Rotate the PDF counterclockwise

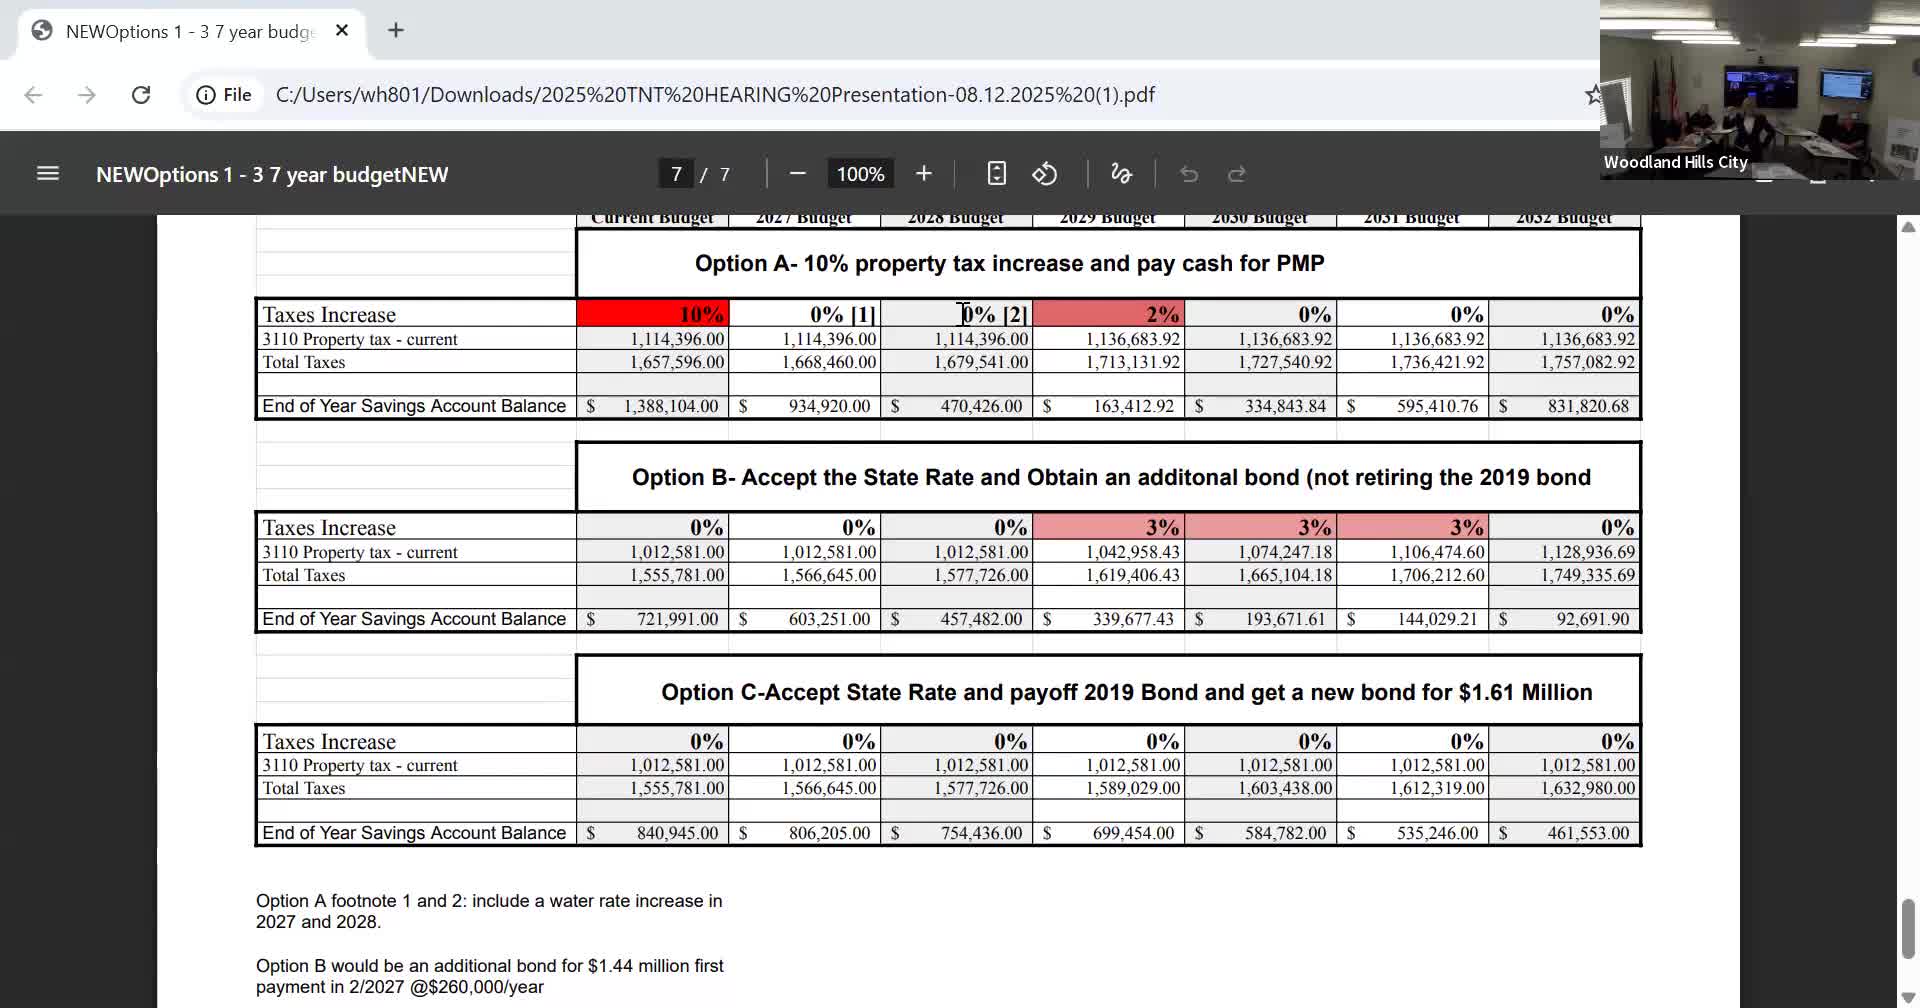[x=1044, y=174]
